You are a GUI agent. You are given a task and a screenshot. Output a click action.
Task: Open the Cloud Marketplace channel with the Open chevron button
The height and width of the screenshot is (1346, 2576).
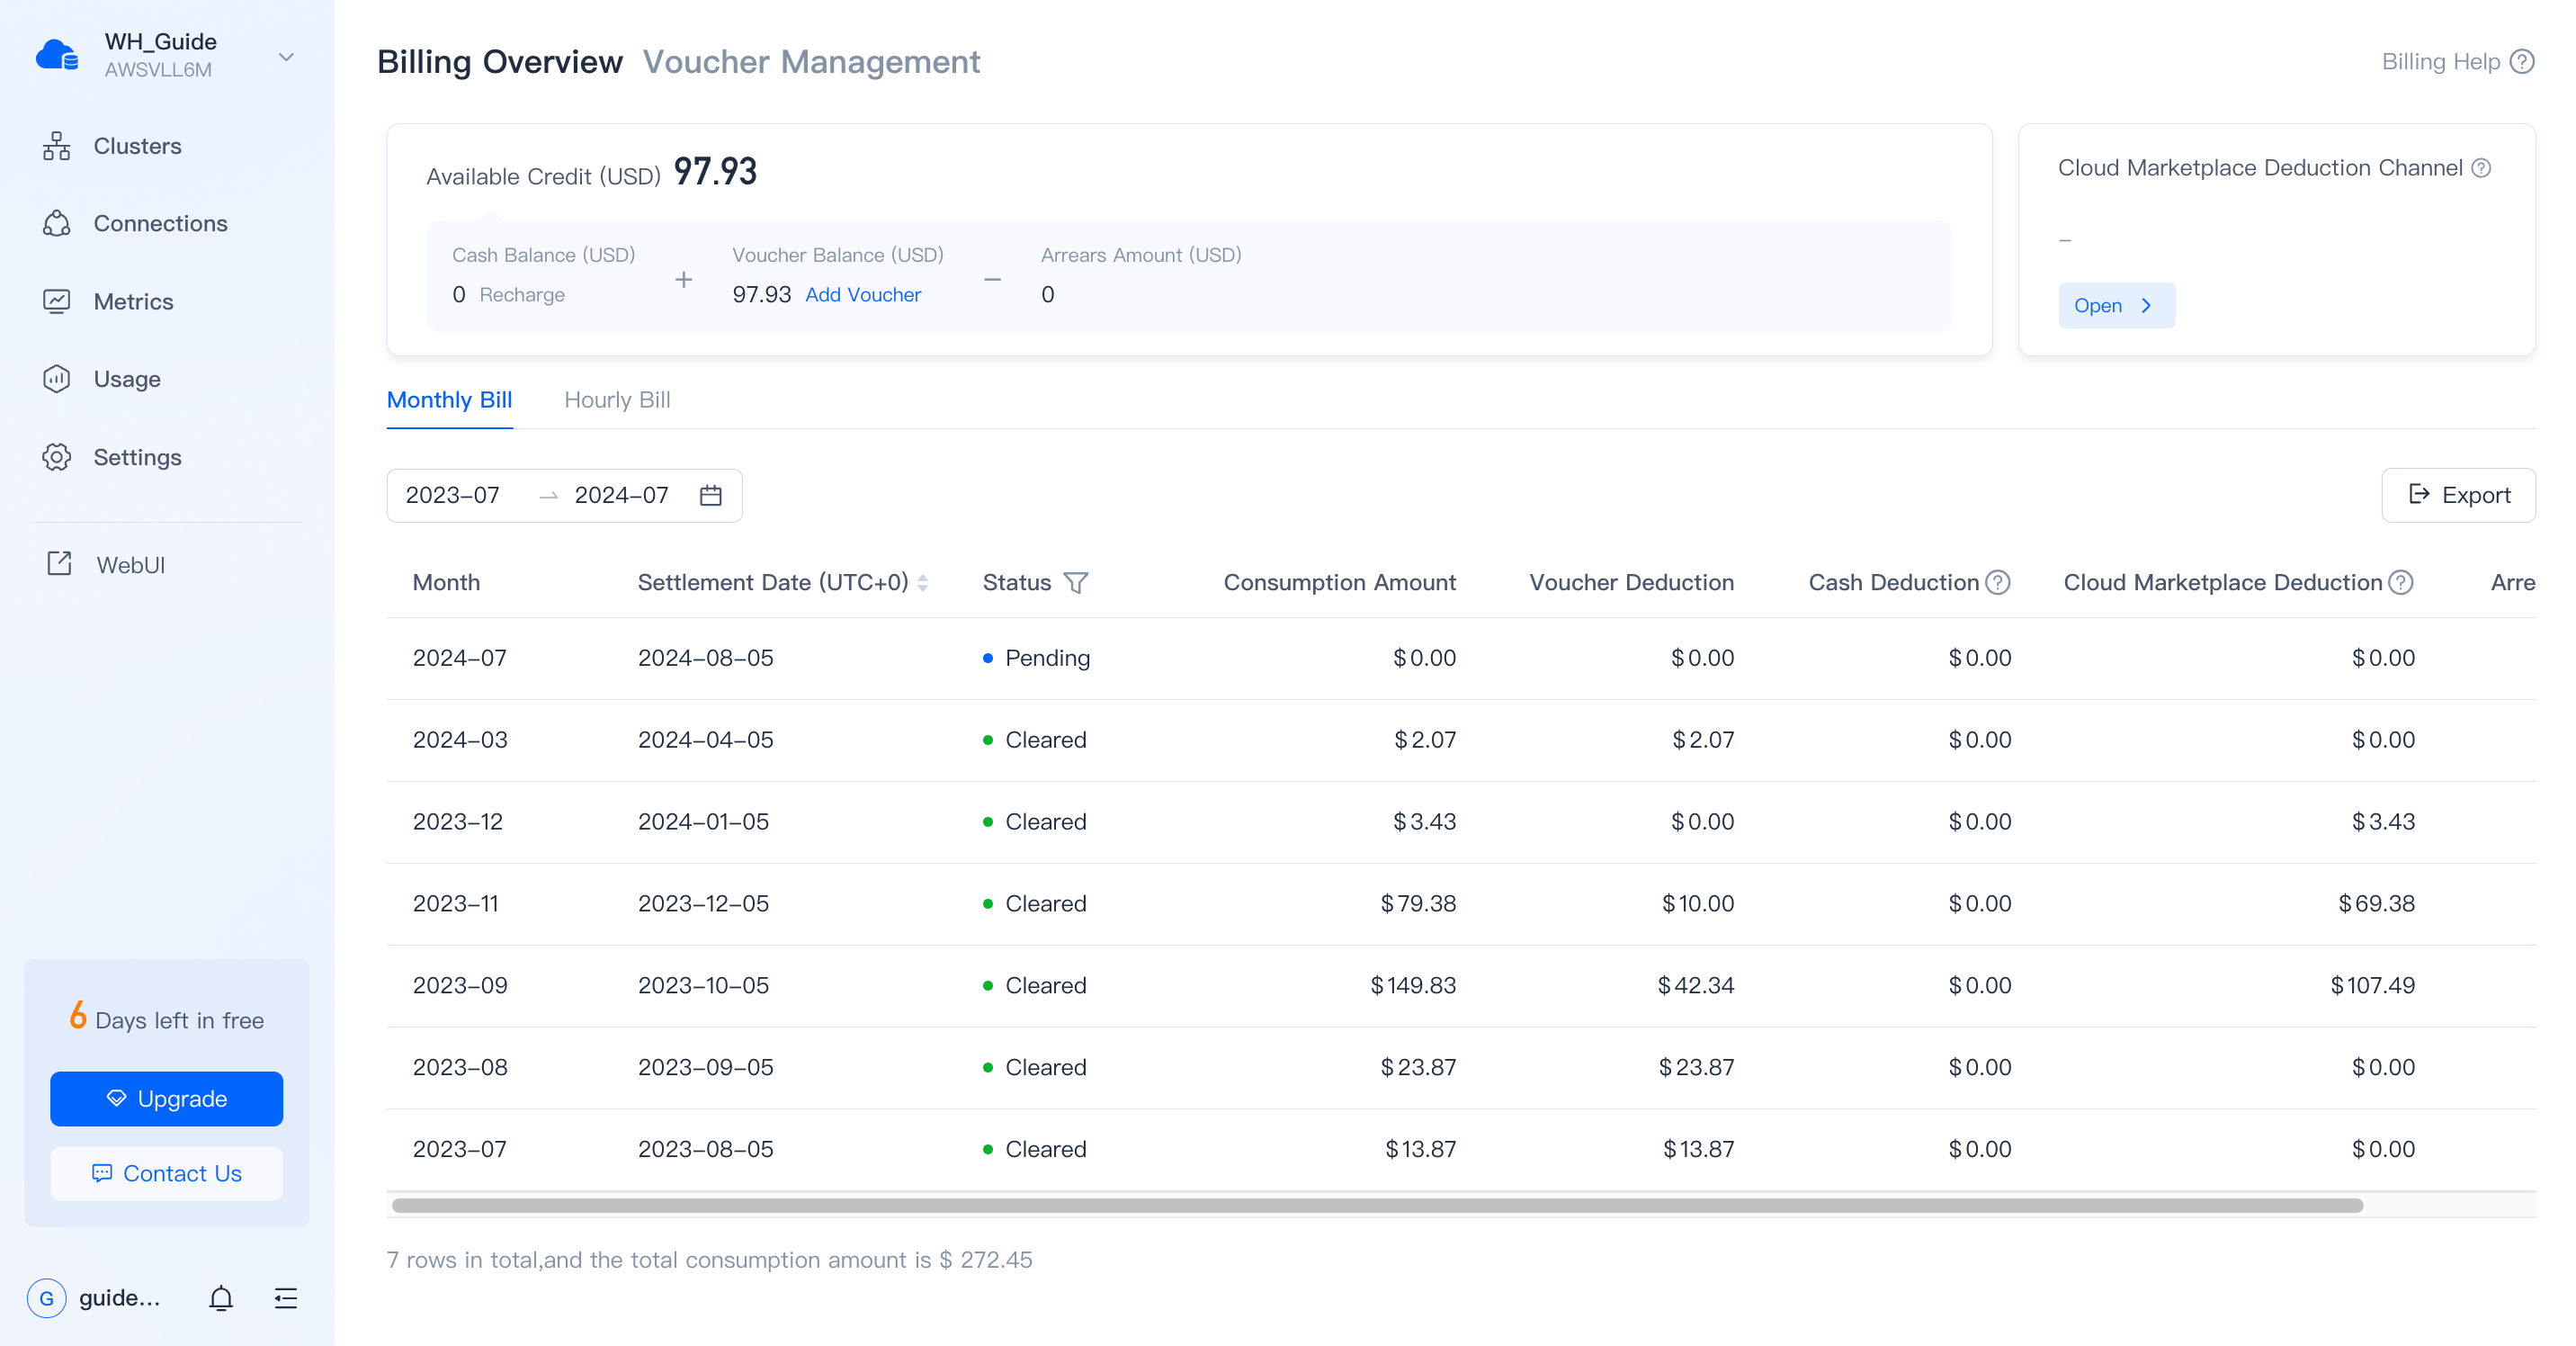[2115, 305]
